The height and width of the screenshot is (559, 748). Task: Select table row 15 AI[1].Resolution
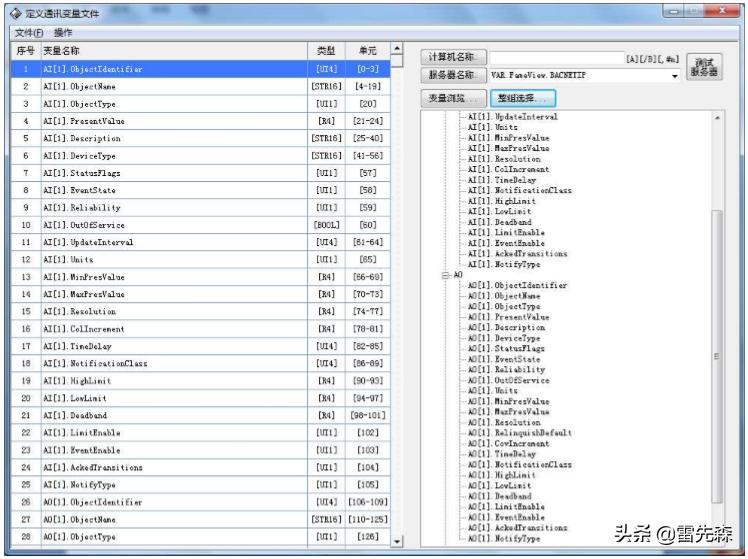tap(200, 311)
